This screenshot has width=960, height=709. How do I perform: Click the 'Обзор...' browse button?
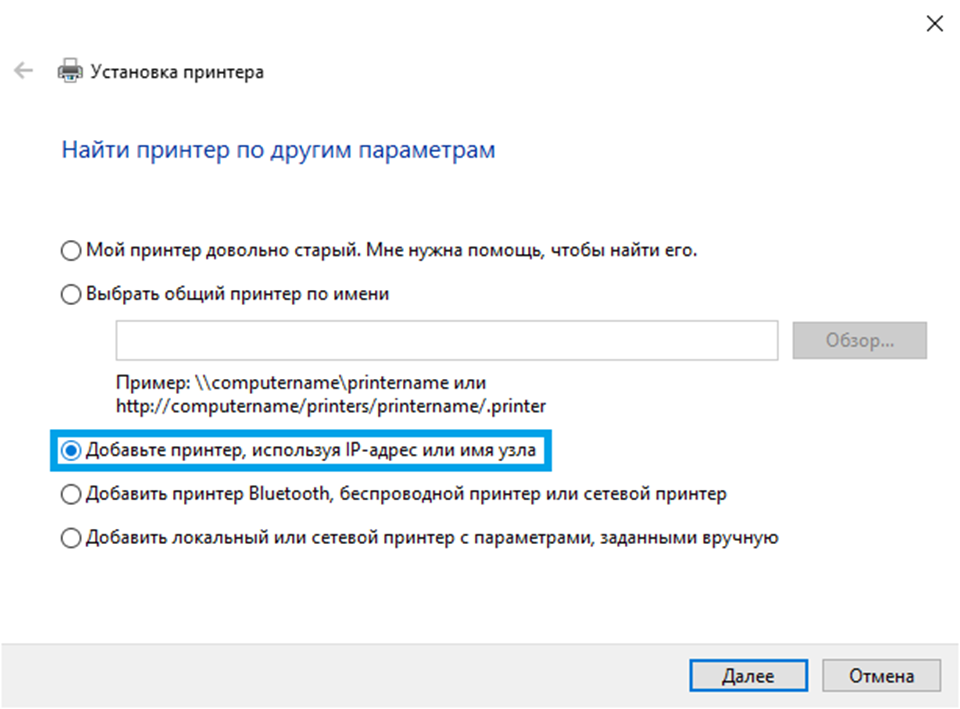point(859,341)
